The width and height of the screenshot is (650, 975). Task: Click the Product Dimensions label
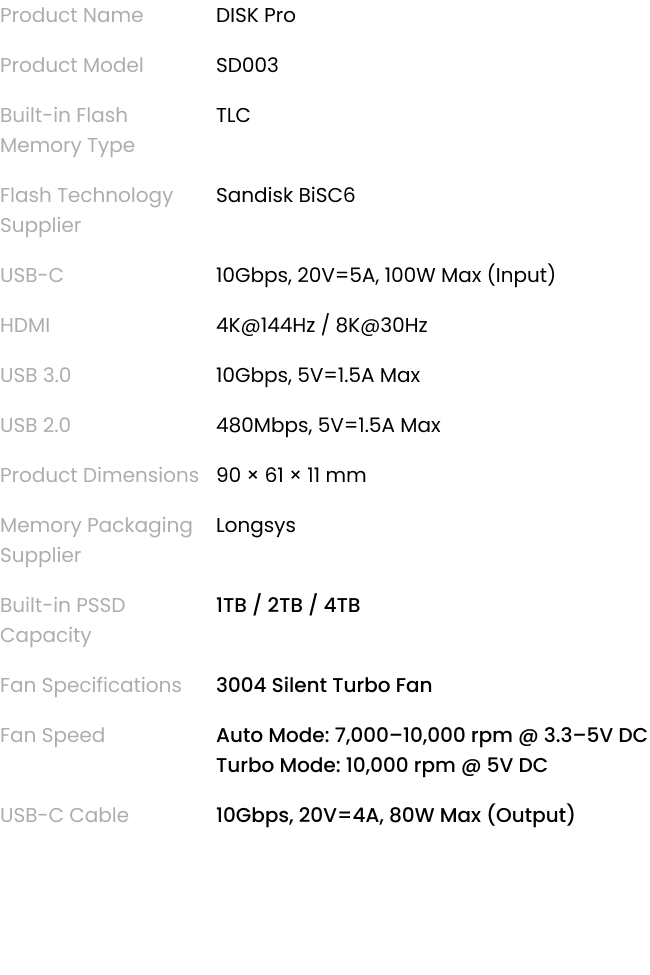click(x=100, y=475)
